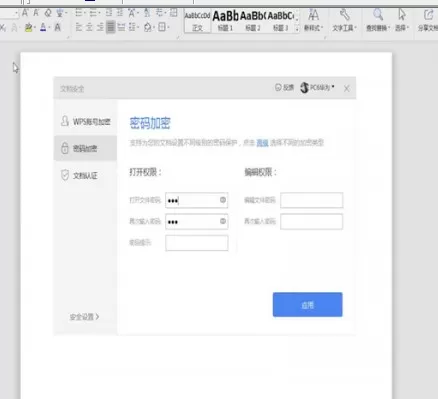Open the highlight color dropdown arrow

tap(35, 27)
